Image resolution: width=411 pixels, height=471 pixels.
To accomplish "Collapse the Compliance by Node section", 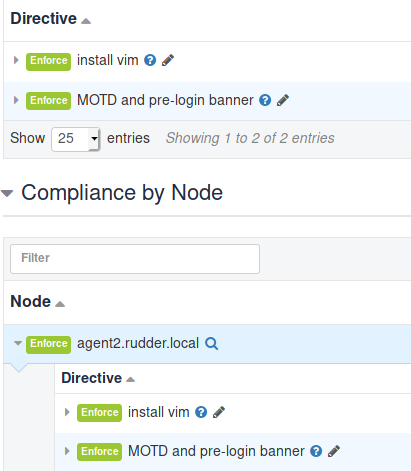I will pos(7,193).
